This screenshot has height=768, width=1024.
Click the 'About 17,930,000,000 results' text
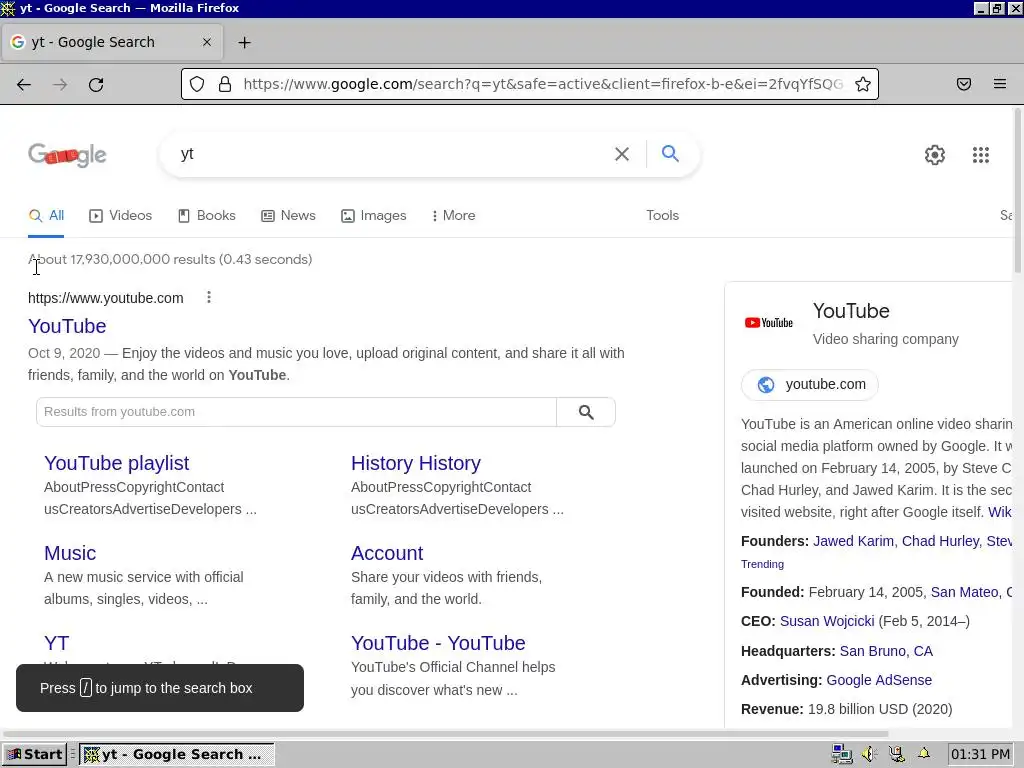[x=121, y=259]
